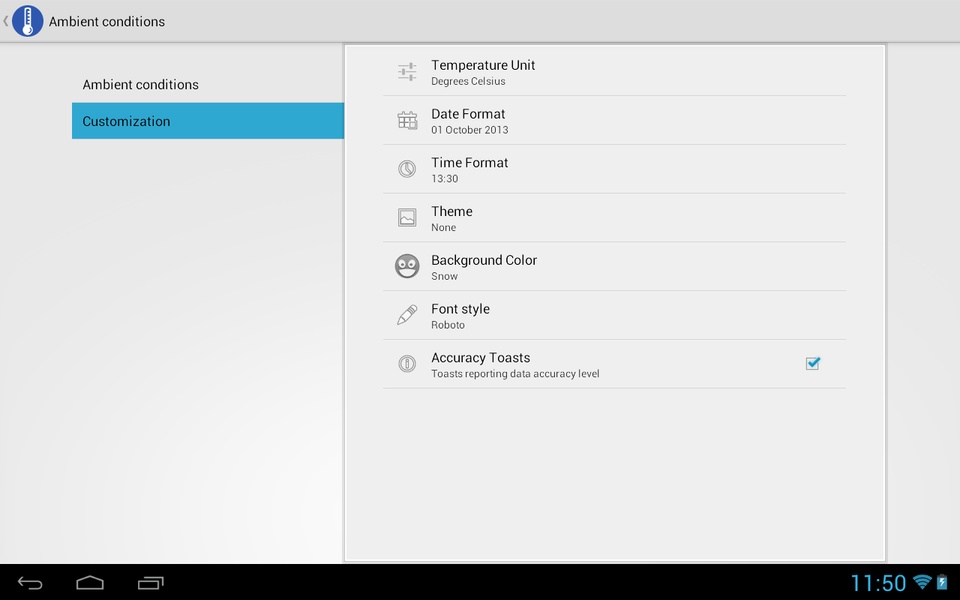Uncheck the Accuracy Toasts checkbox
Viewport: 960px width, 600px height.
812,364
